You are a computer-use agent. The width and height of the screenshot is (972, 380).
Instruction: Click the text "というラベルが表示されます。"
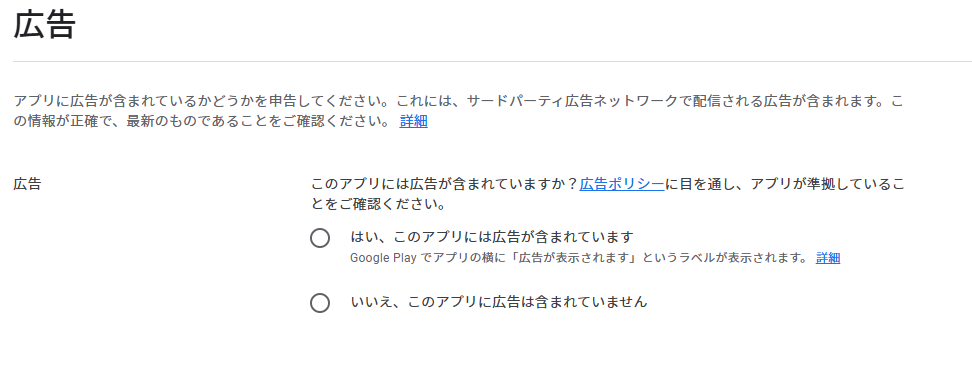[723, 258]
